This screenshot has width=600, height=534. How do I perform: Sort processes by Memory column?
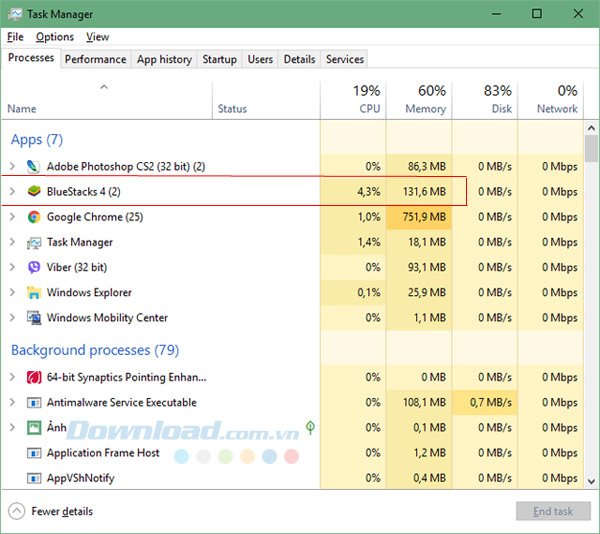[x=419, y=100]
